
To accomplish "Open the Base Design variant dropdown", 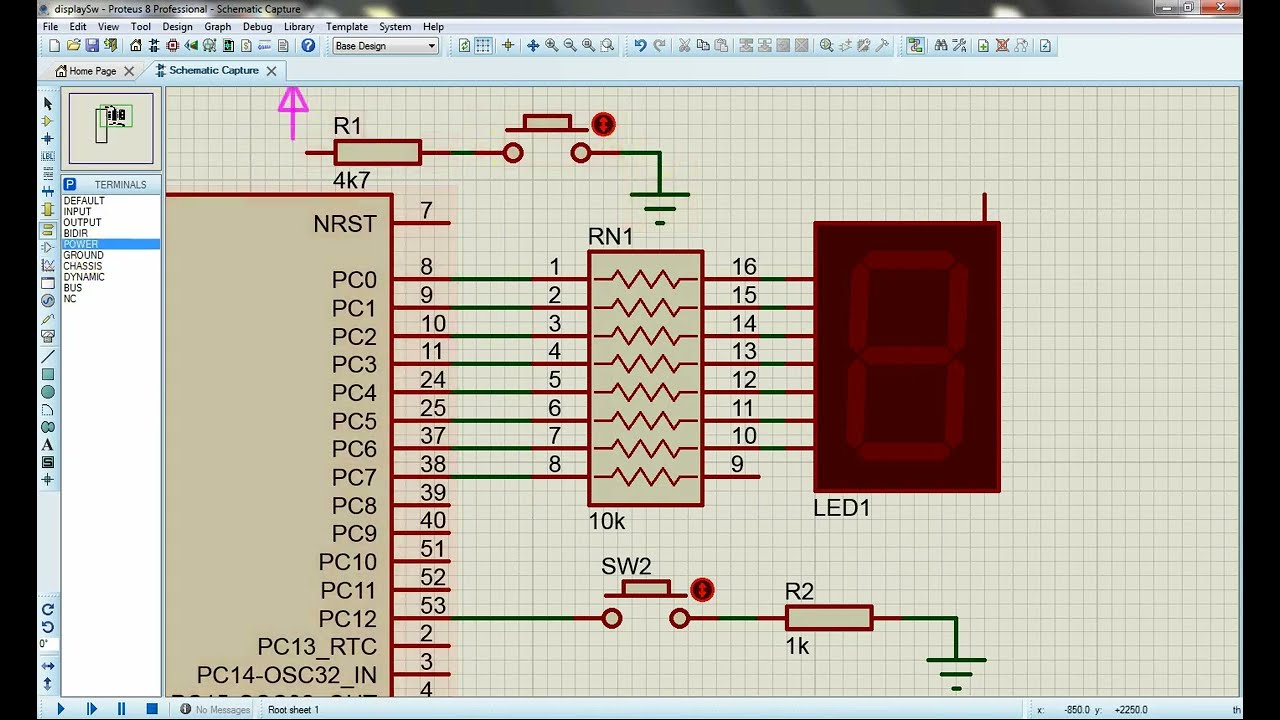I will point(385,46).
